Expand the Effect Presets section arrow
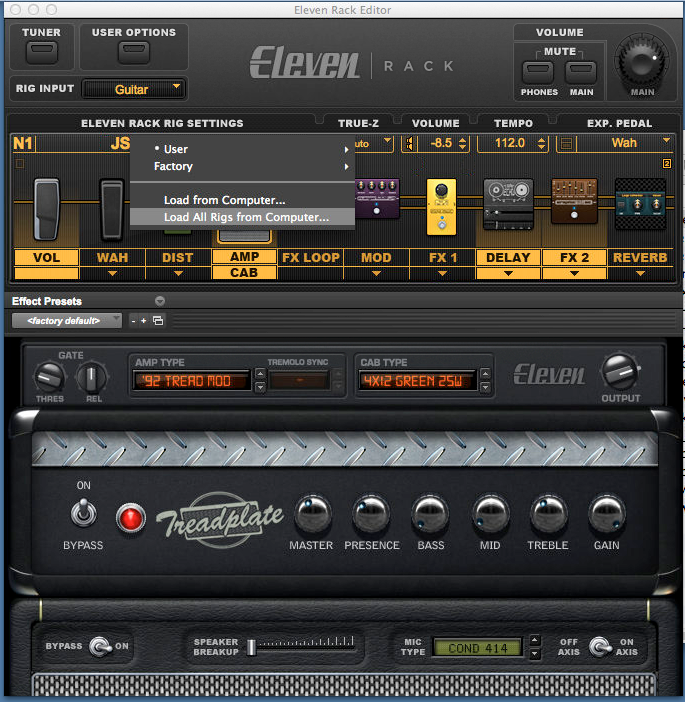Image resolution: width=685 pixels, height=702 pixels. tap(160, 301)
